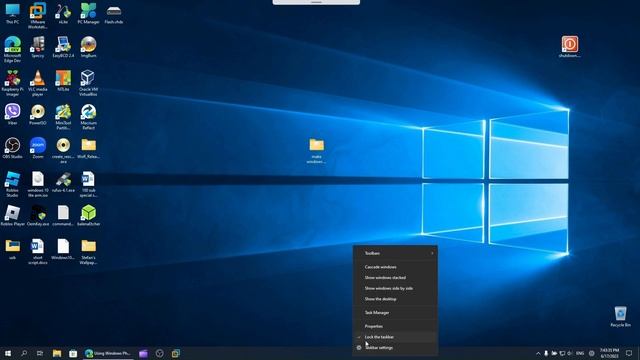This screenshot has height=360, width=640.
Task: Select the Wolf_Release folder
Action: coord(88,148)
